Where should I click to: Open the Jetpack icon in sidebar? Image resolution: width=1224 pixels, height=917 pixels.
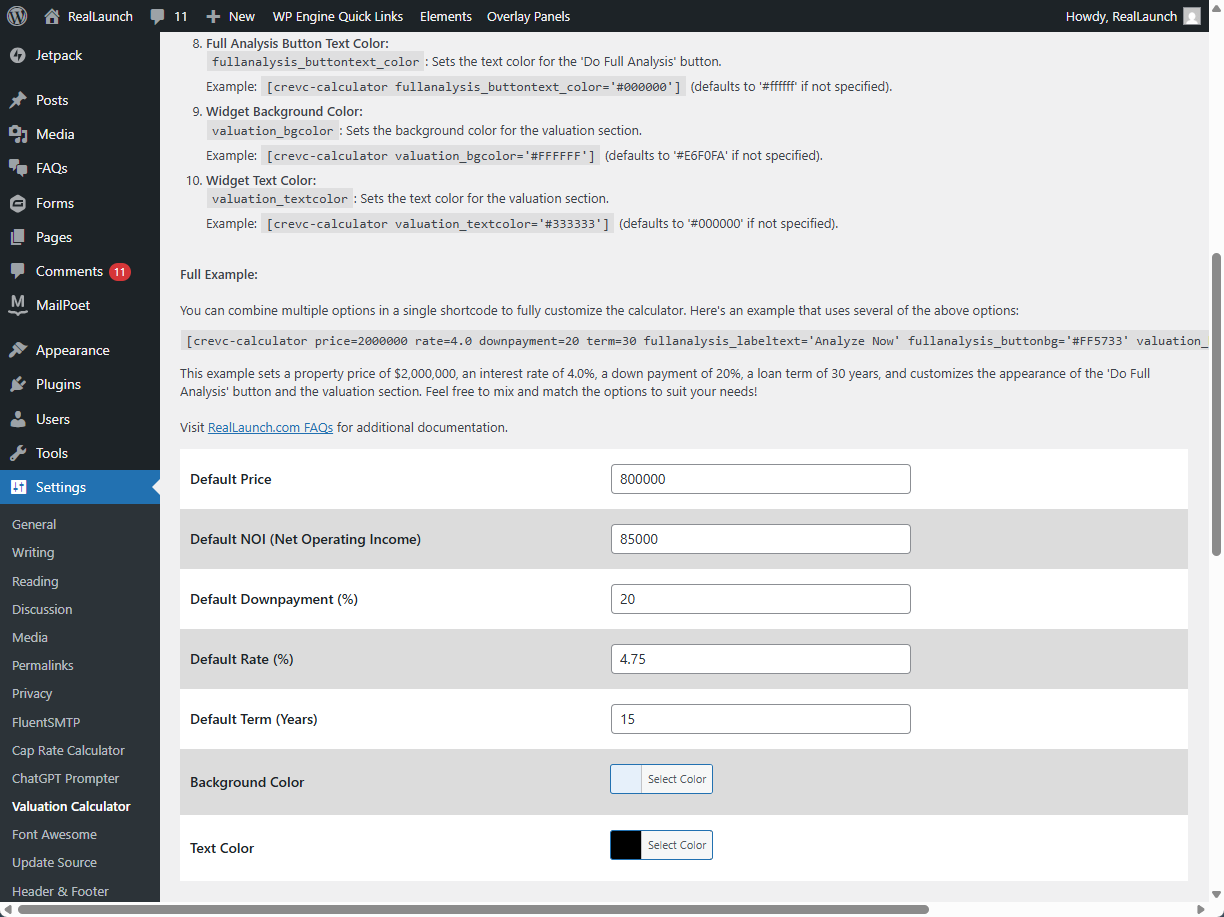(x=18, y=55)
